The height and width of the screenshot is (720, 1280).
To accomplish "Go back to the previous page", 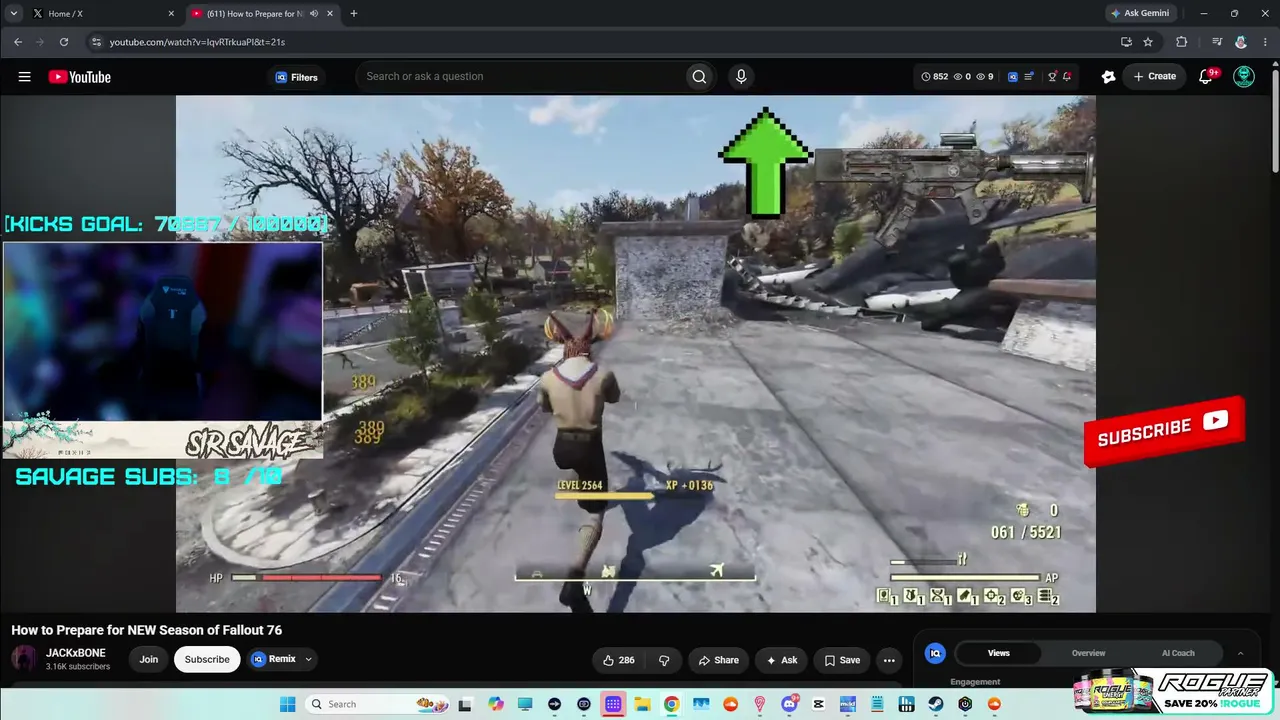I will point(18,42).
